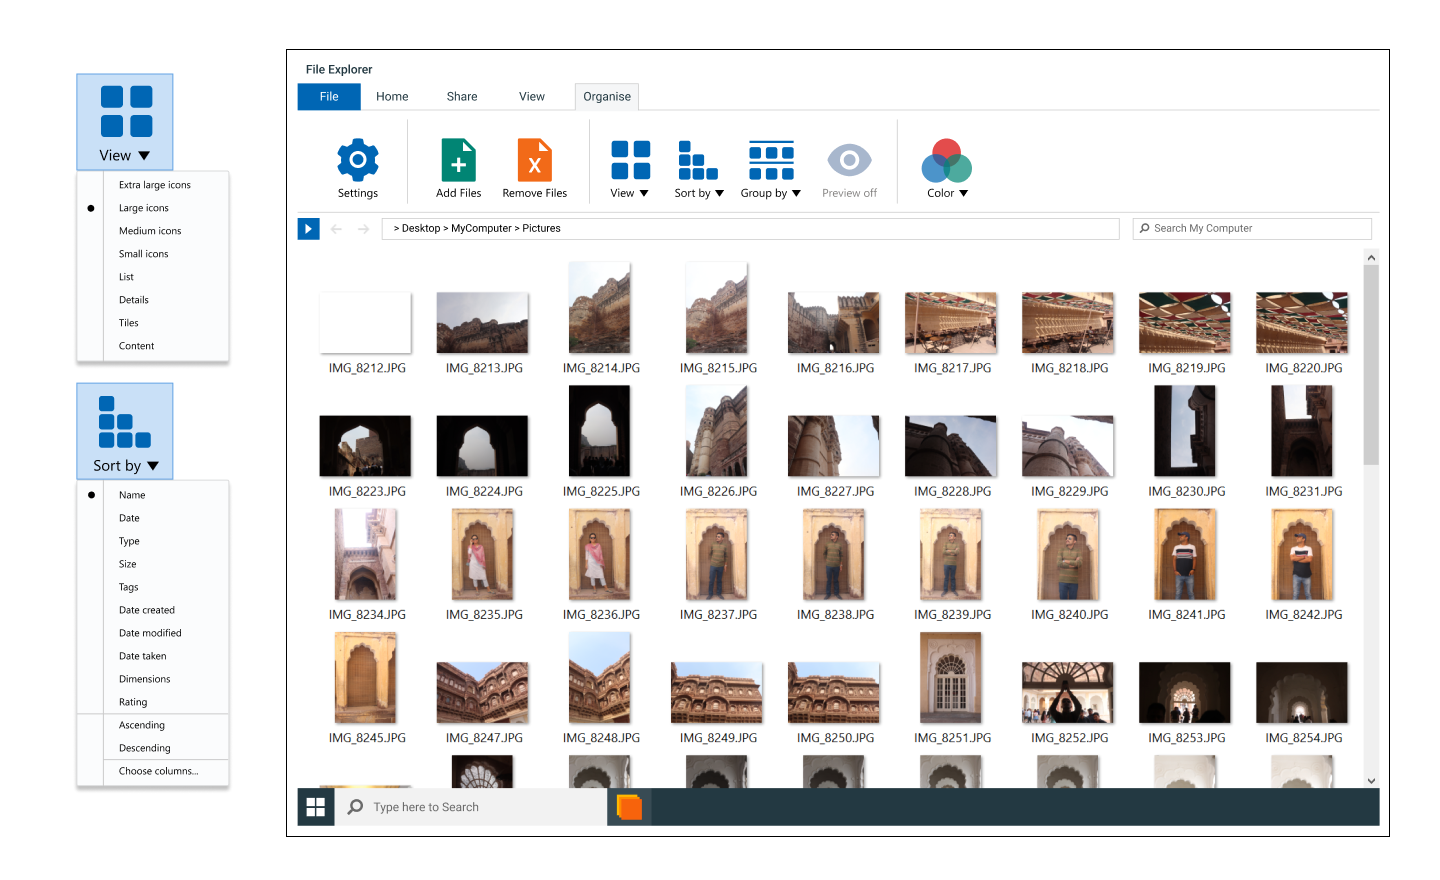Click the Remove Files icon

(x=534, y=160)
